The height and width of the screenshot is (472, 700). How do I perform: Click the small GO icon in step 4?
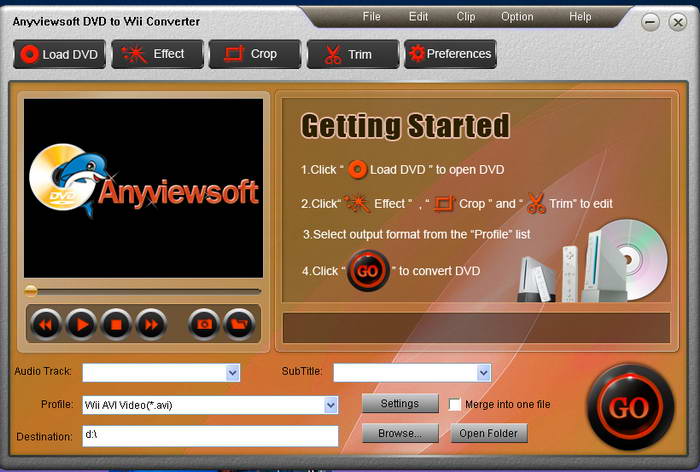click(x=368, y=271)
